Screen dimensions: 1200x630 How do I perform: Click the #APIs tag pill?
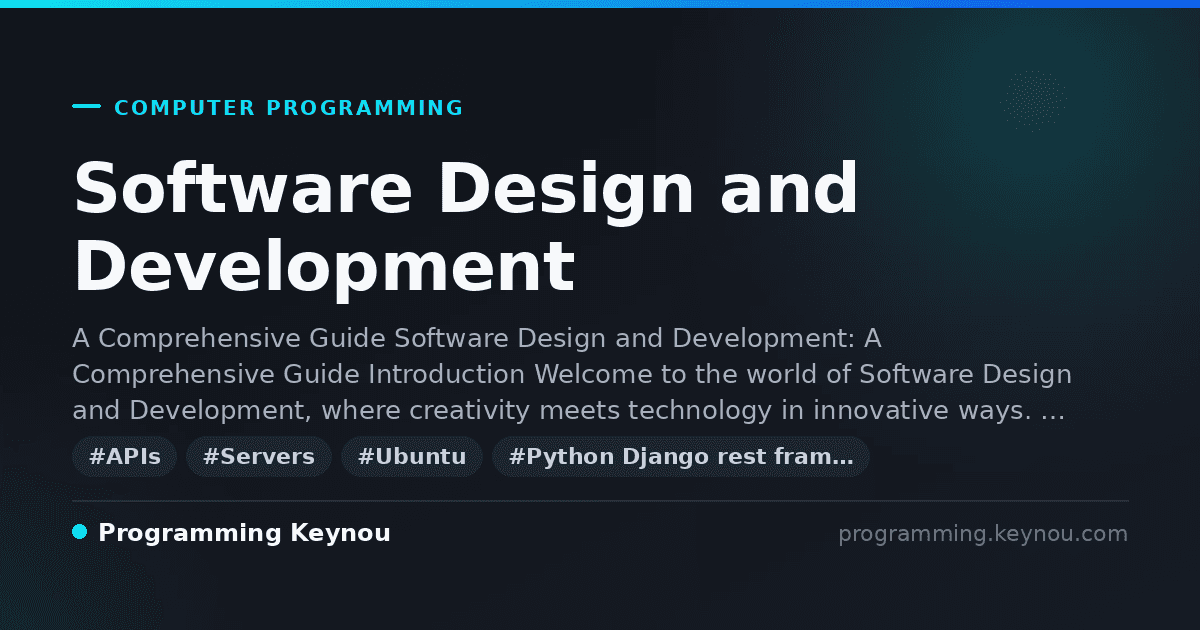[125, 457]
